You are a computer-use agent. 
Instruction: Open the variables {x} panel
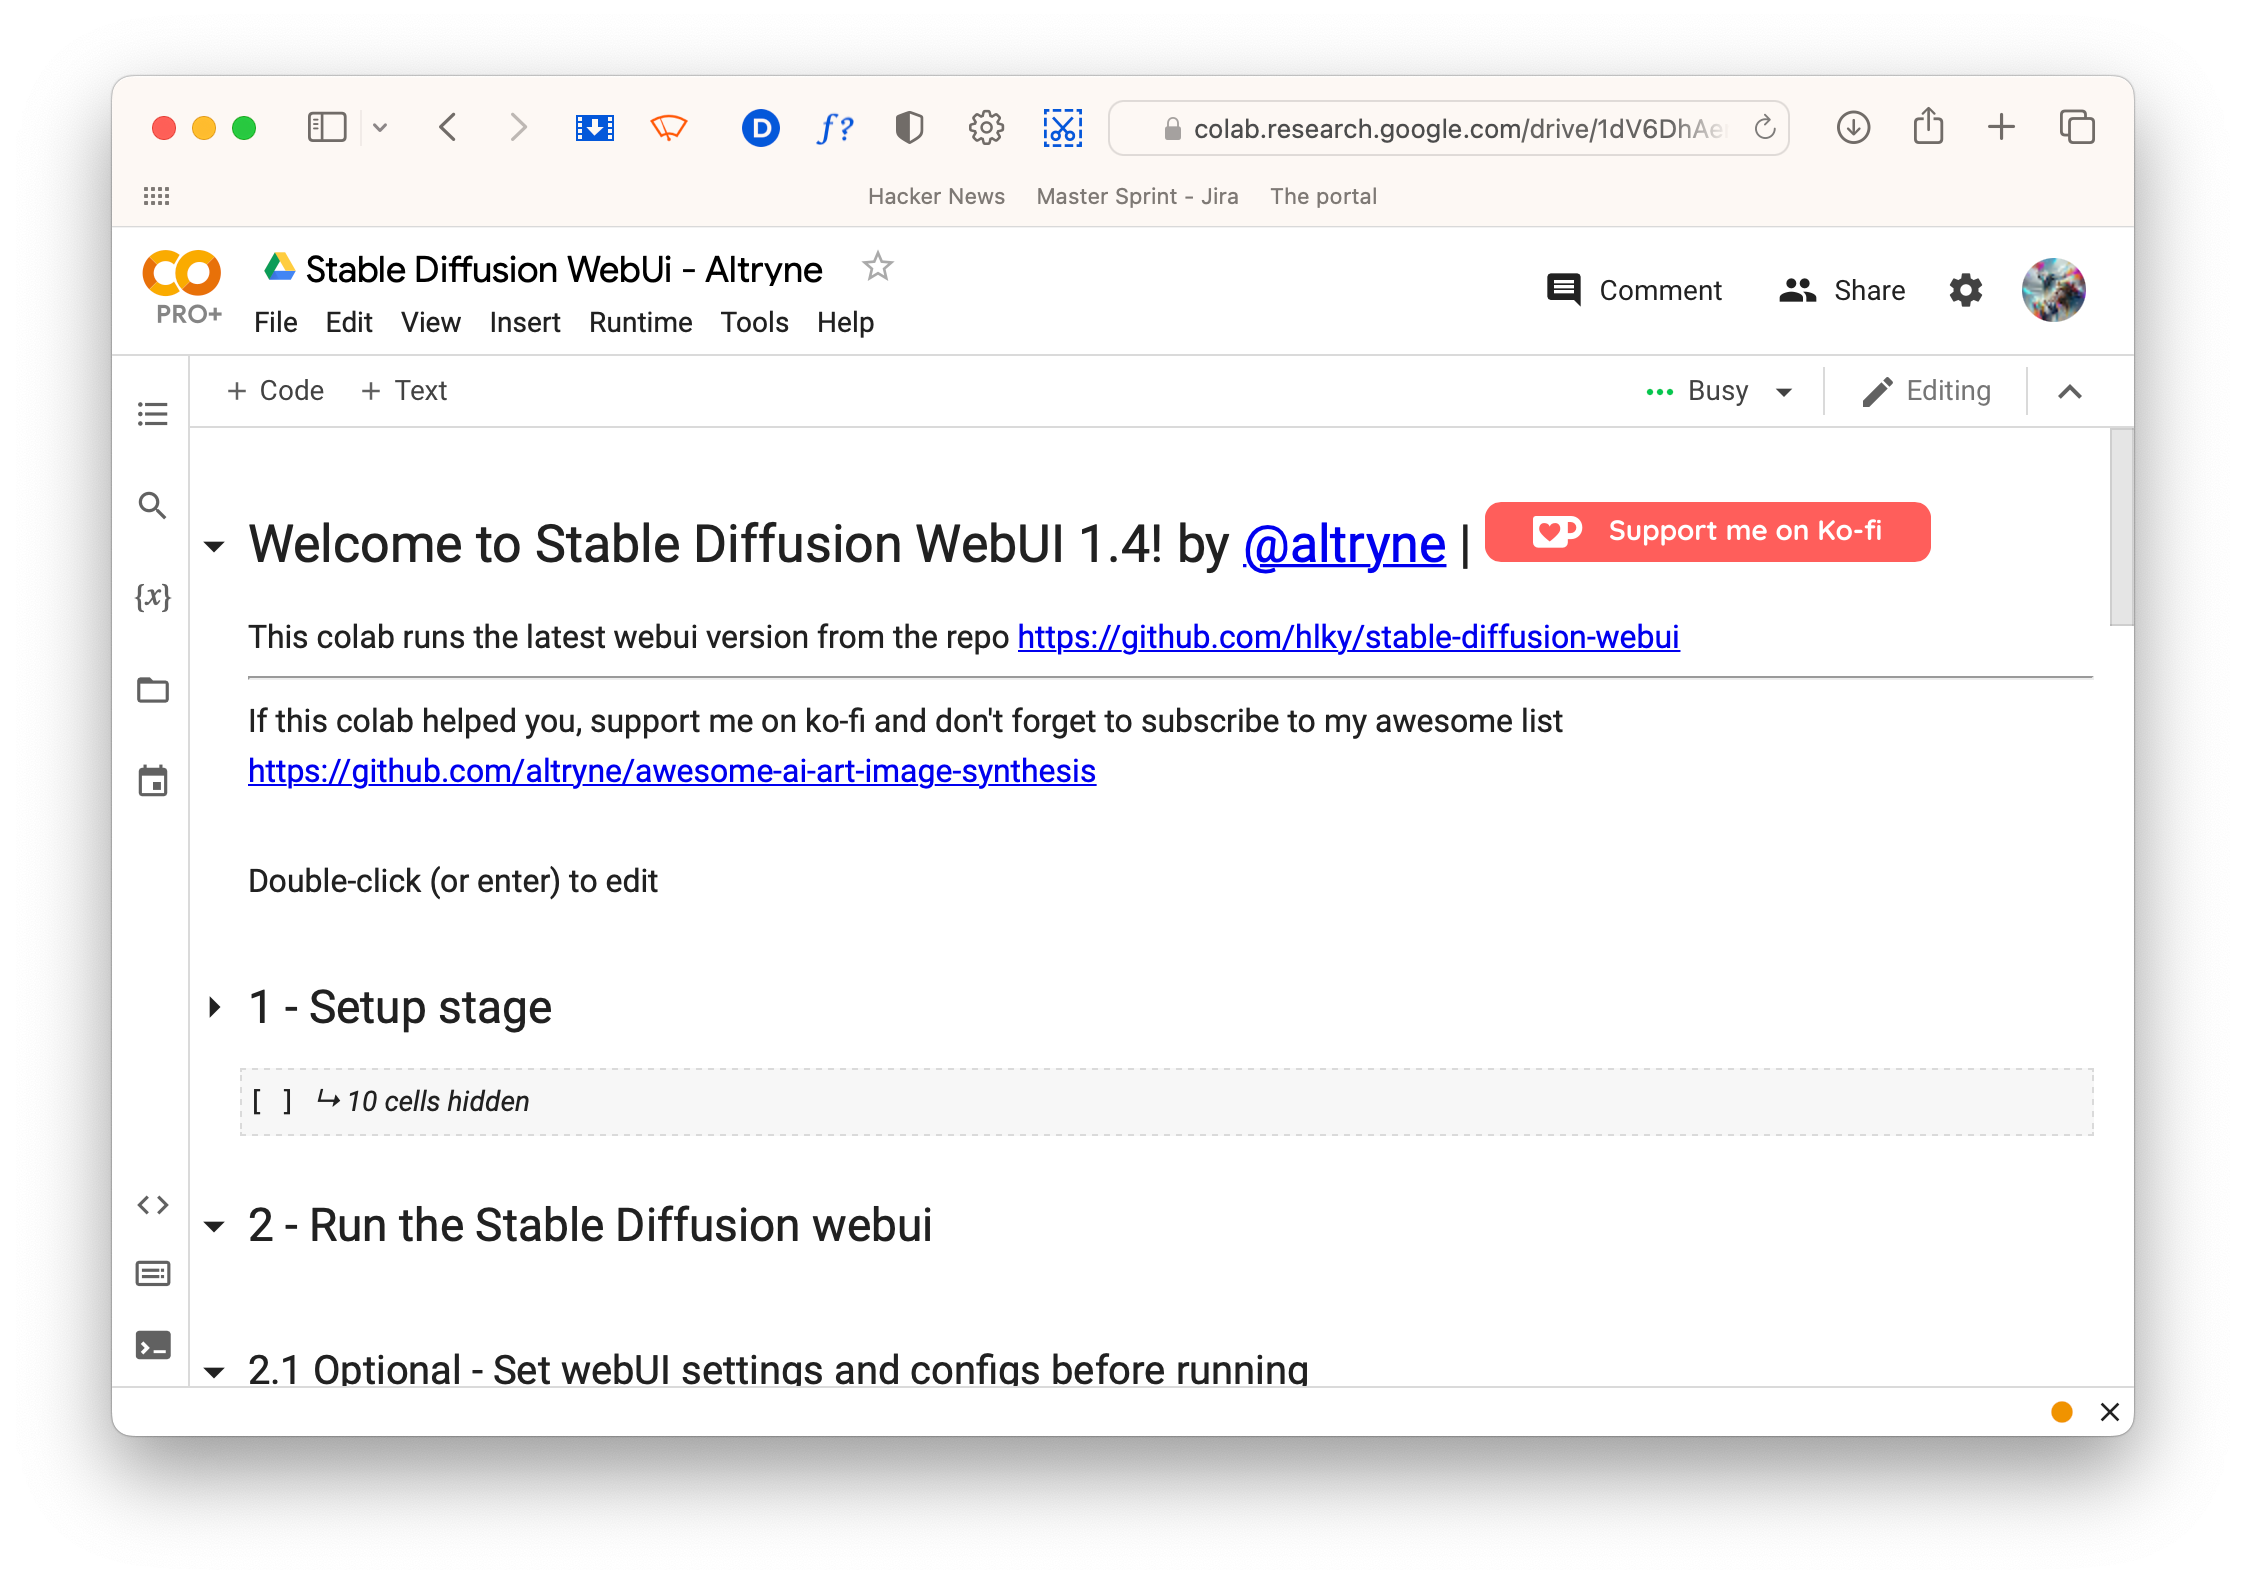click(x=152, y=597)
